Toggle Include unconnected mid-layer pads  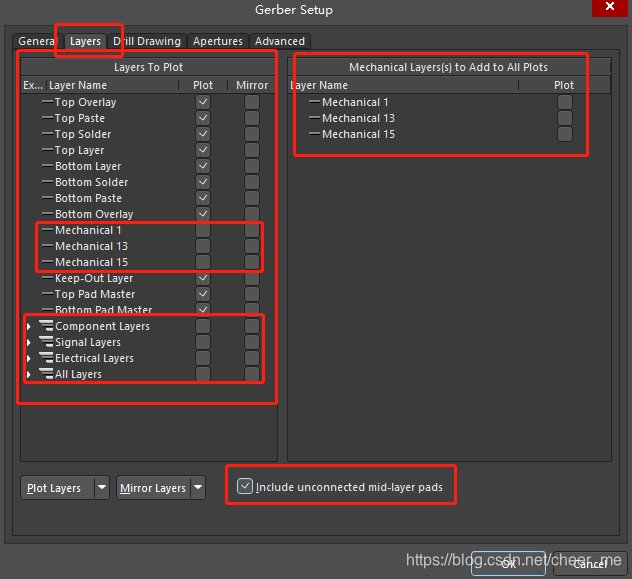[245, 487]
